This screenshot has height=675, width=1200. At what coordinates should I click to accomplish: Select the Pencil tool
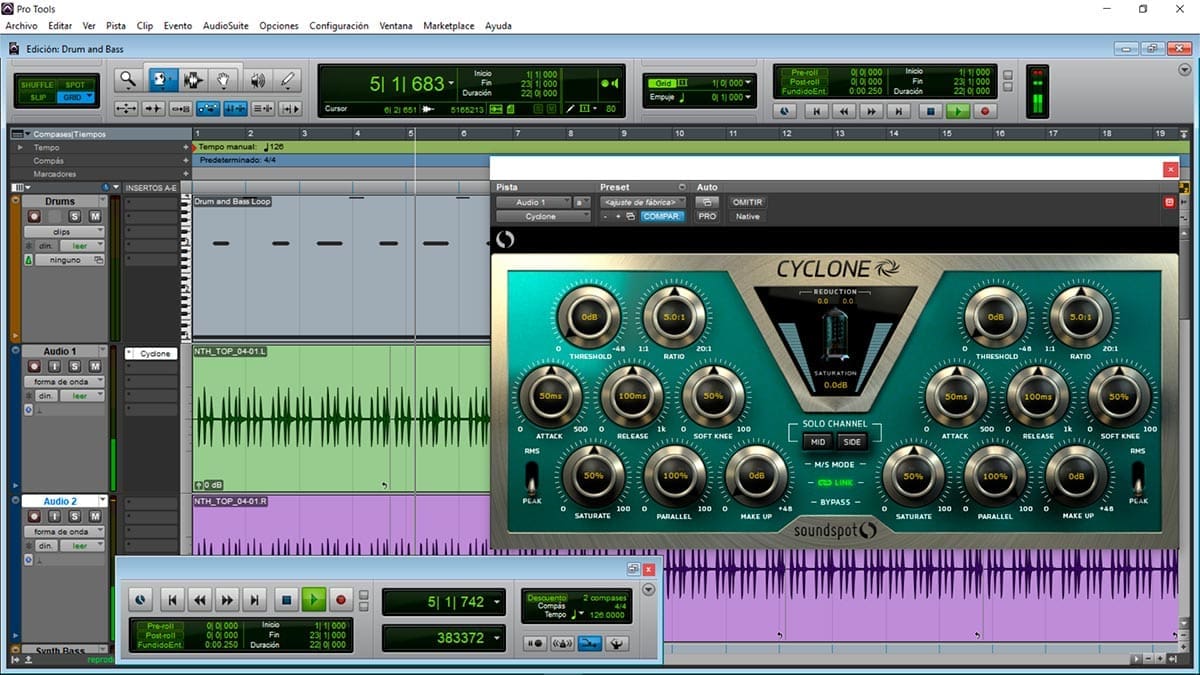pos(288,79)
